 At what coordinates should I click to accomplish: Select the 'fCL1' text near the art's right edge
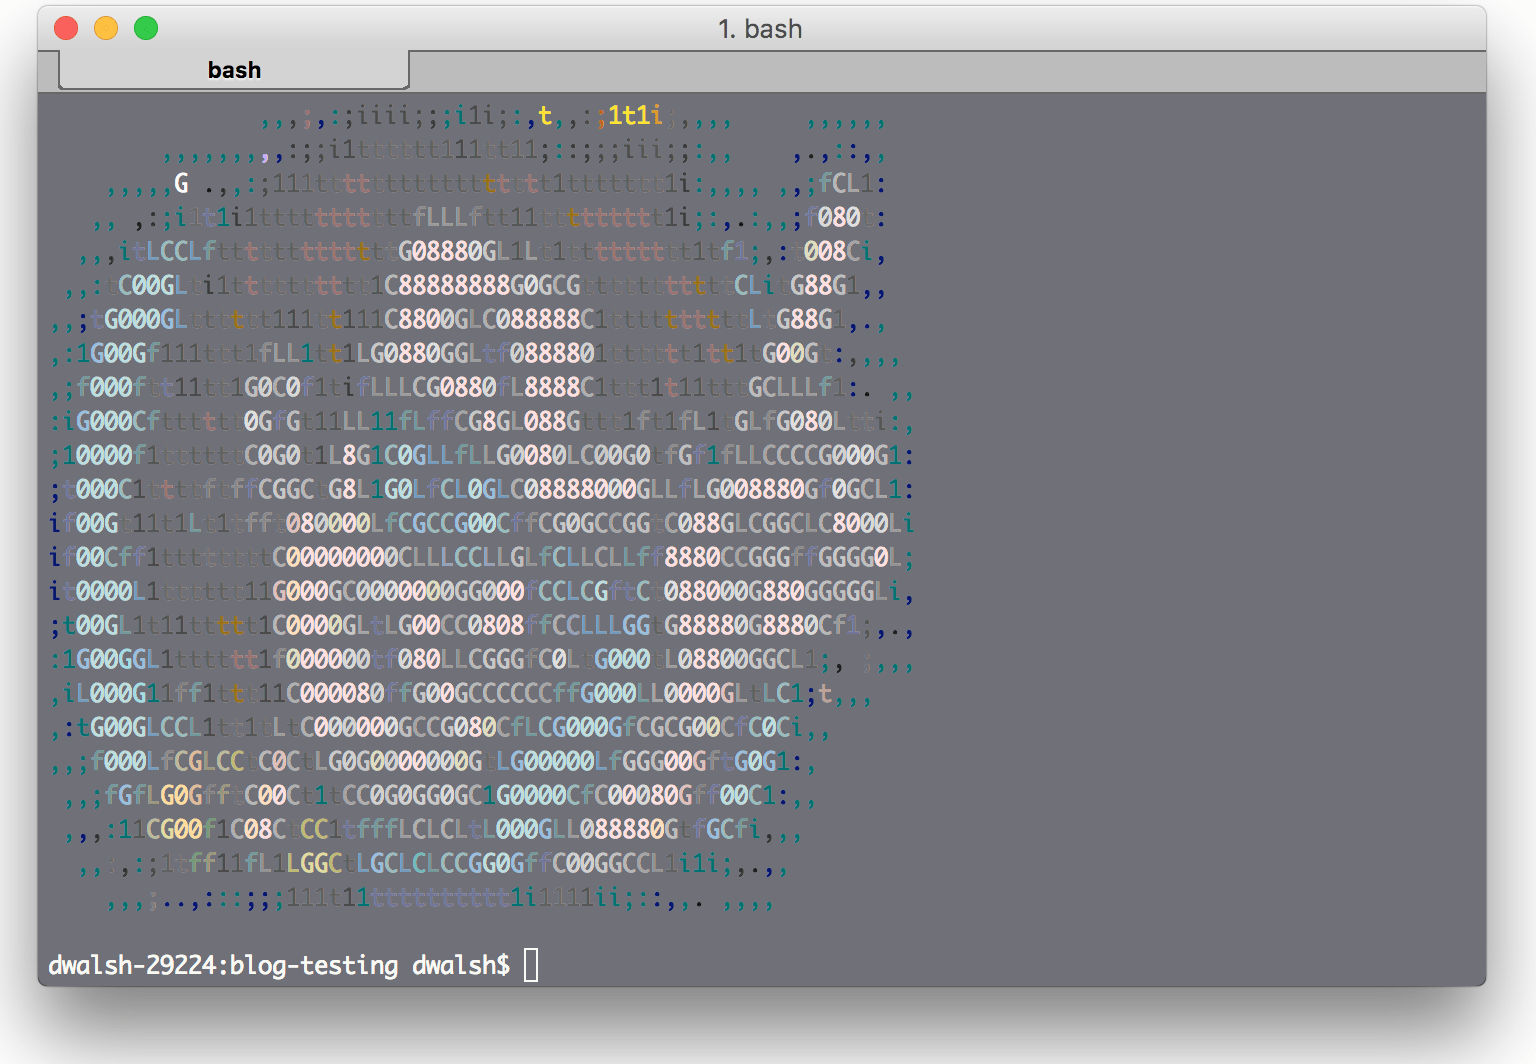(x=846, y=184)
